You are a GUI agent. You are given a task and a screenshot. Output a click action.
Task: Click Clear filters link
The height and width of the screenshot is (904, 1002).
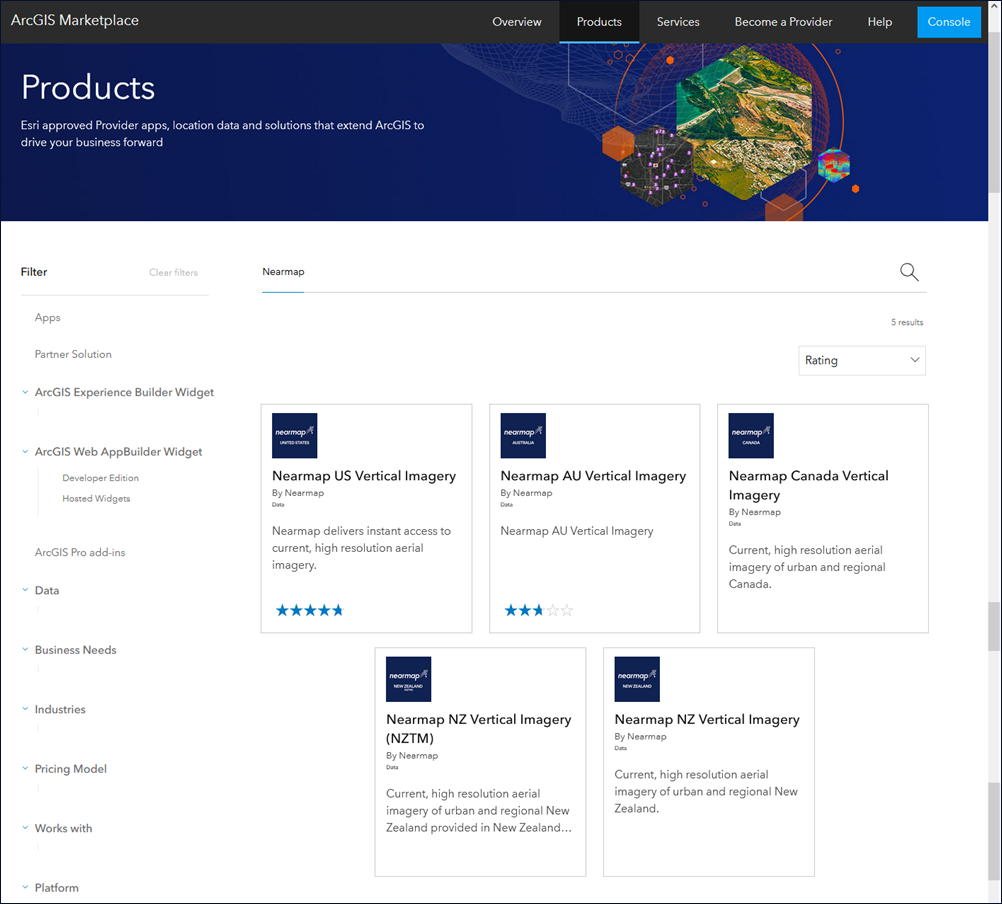coord(173,272)
